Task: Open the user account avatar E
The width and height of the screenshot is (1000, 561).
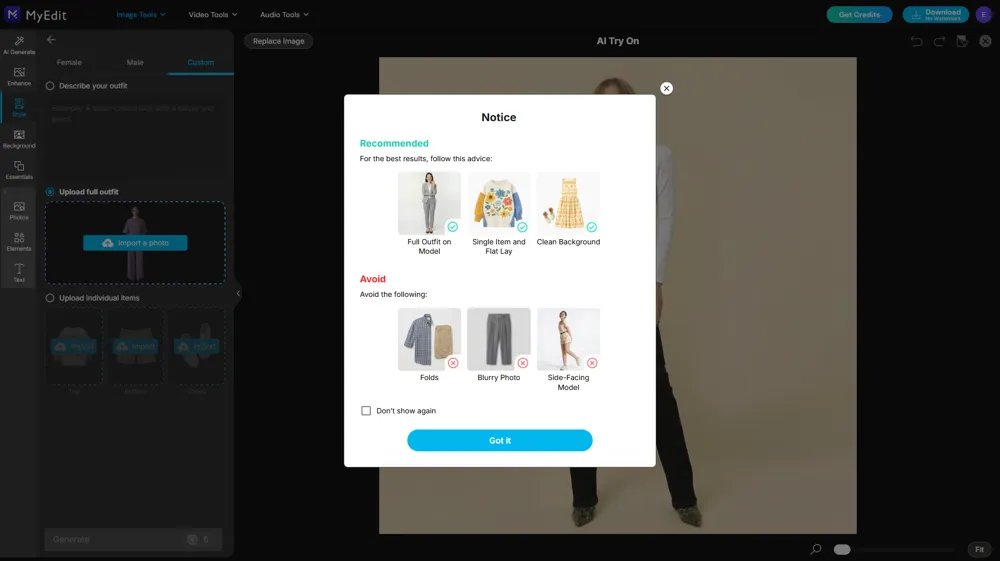Action: (x=983, y=14)
